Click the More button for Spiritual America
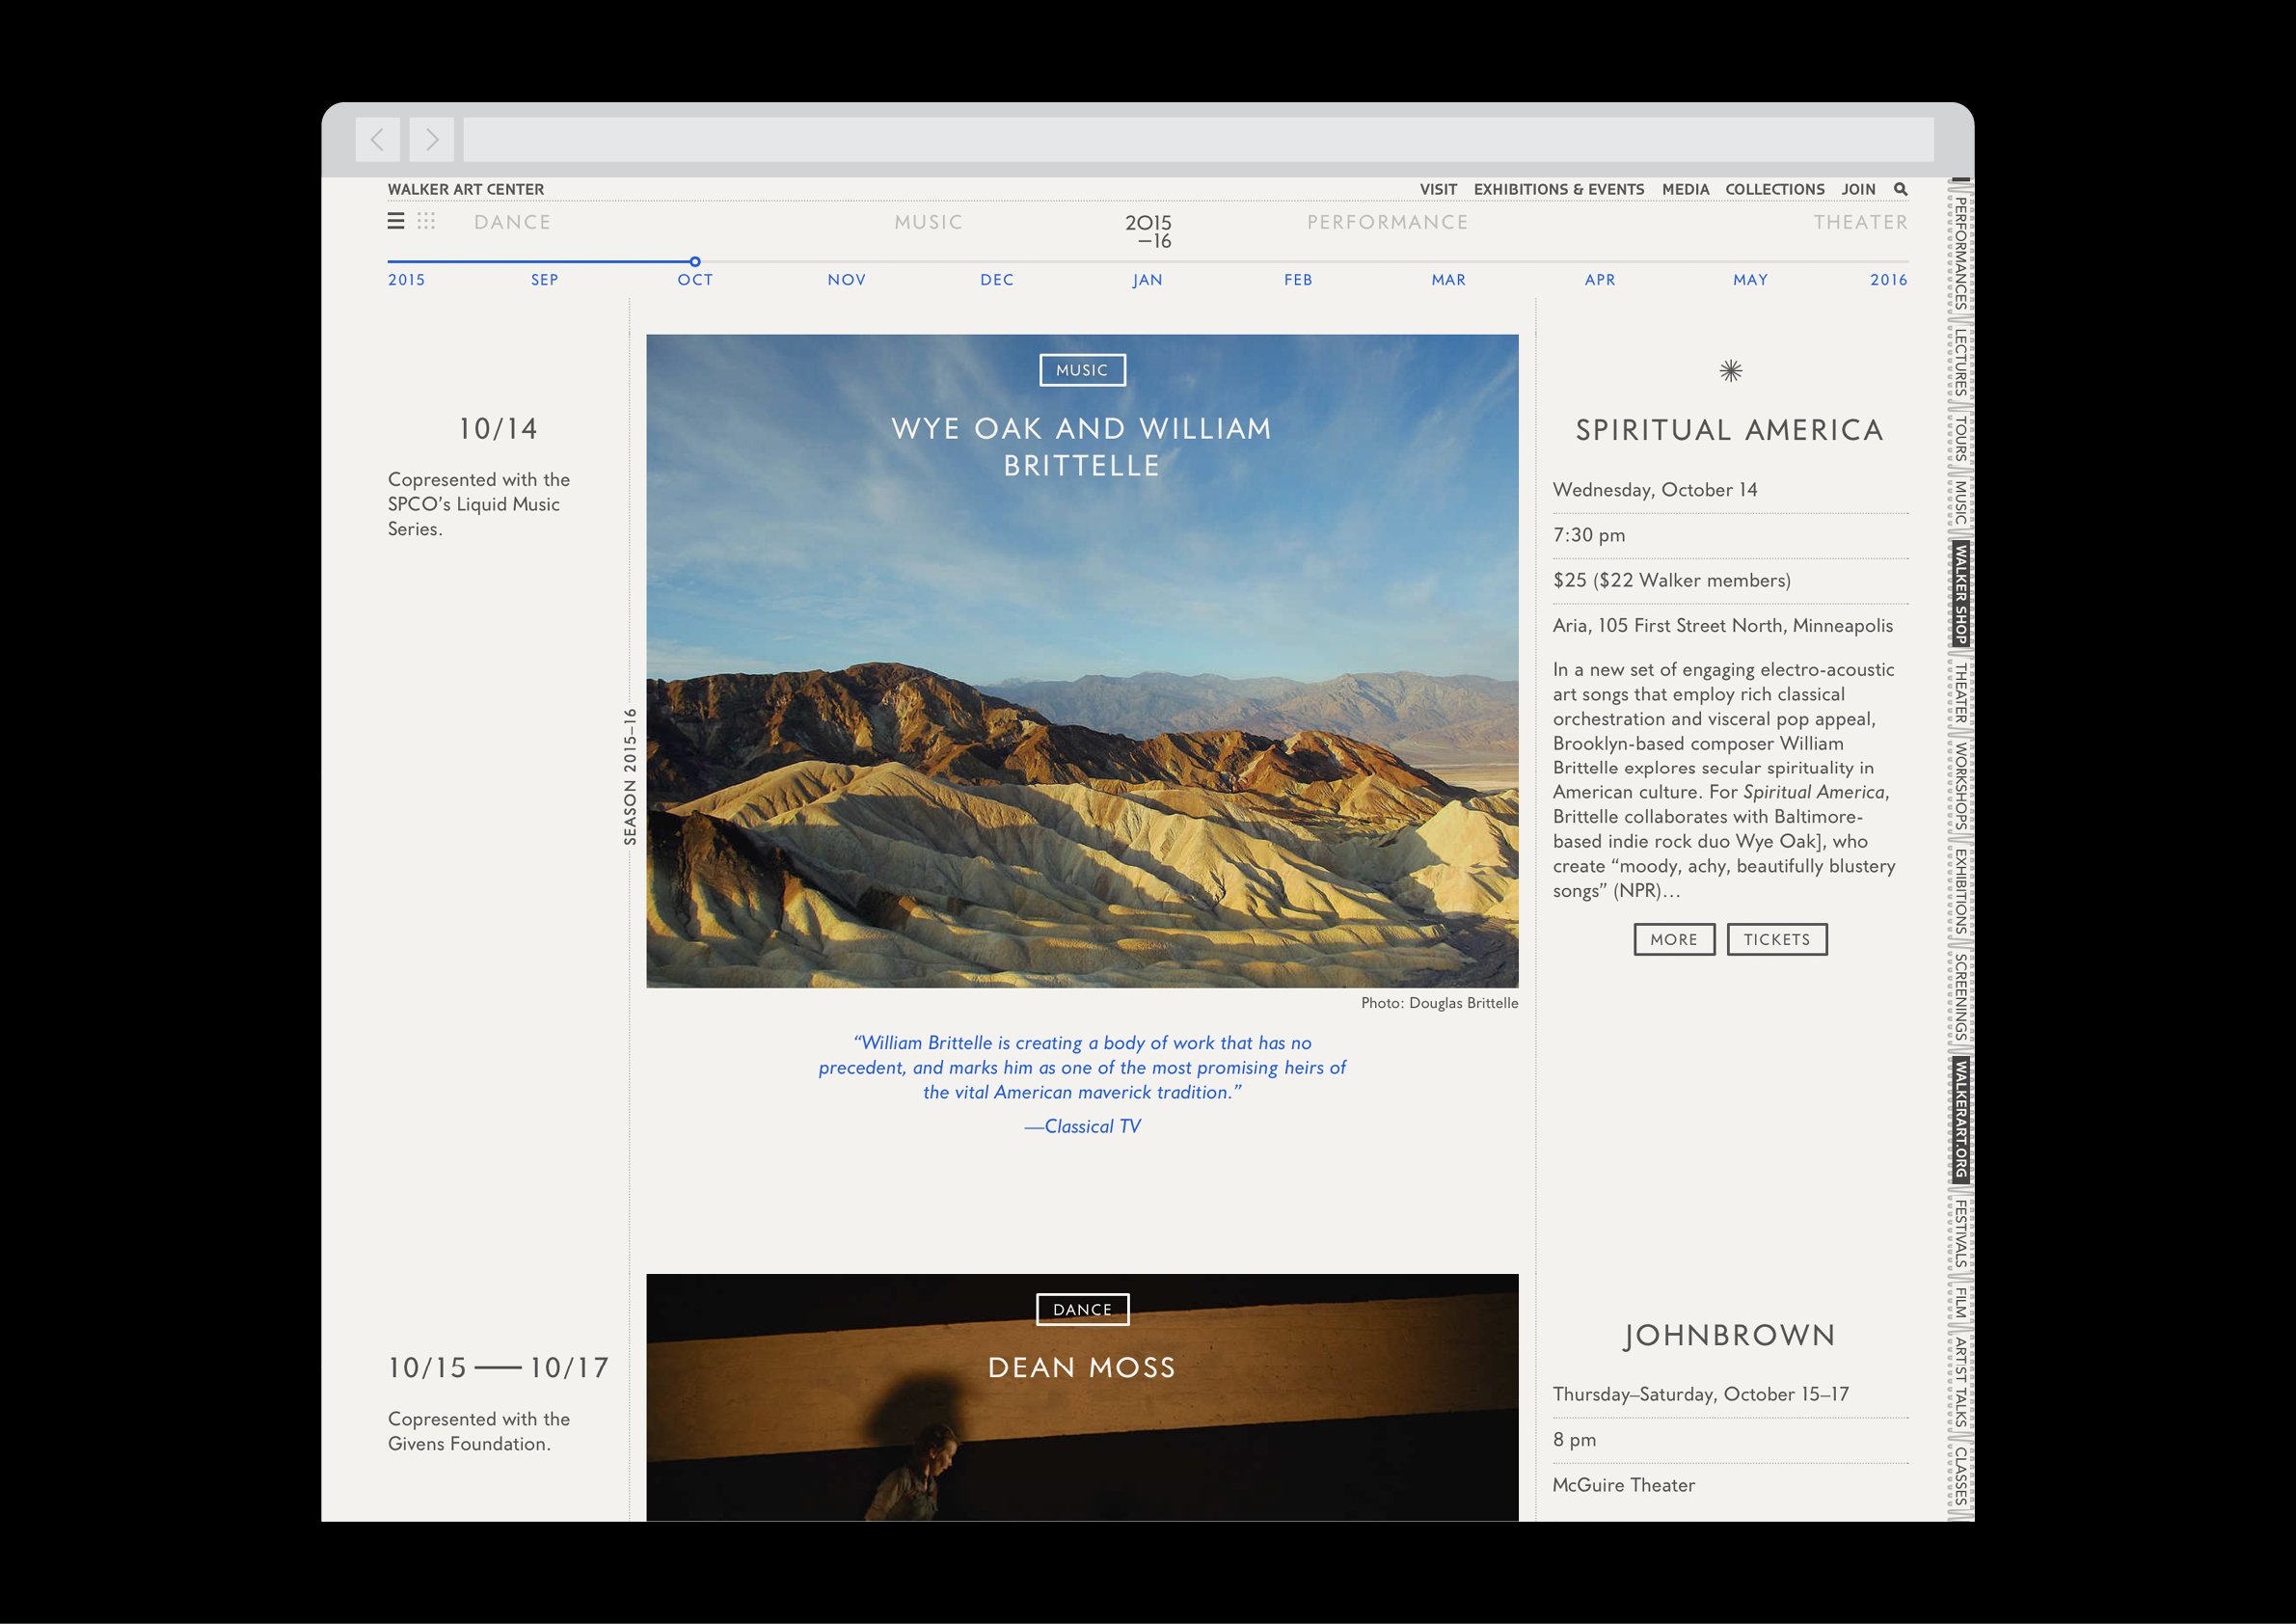The image size is (2296, 1624). pos(1673,939)
